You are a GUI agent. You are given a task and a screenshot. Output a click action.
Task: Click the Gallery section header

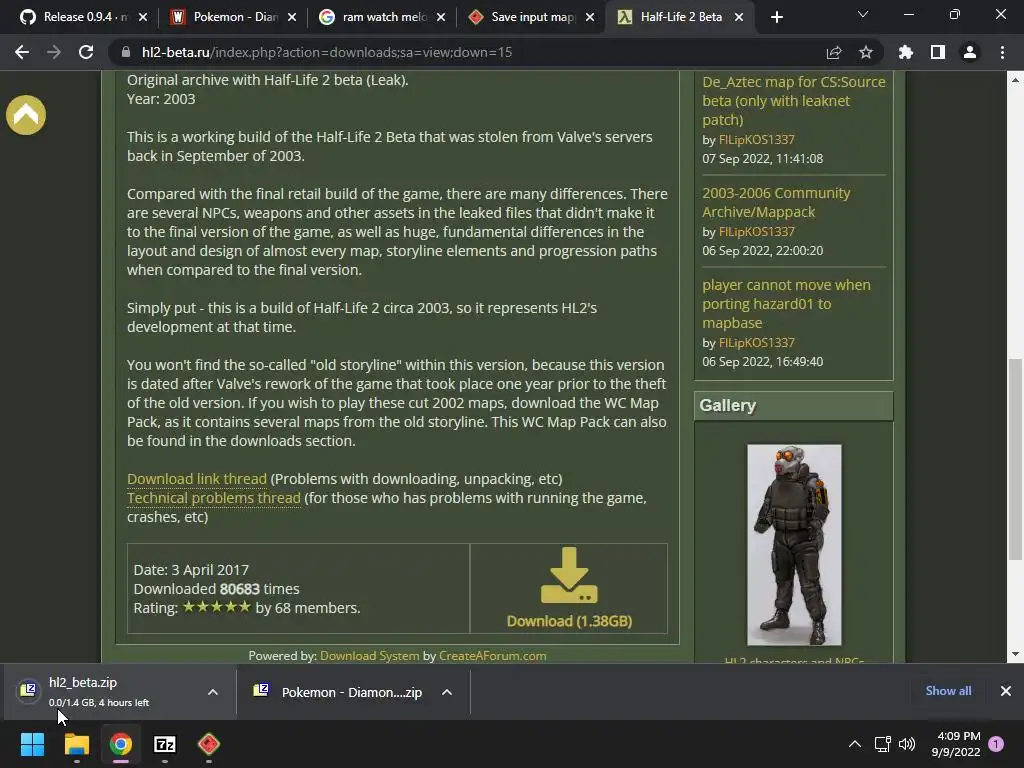793,406
